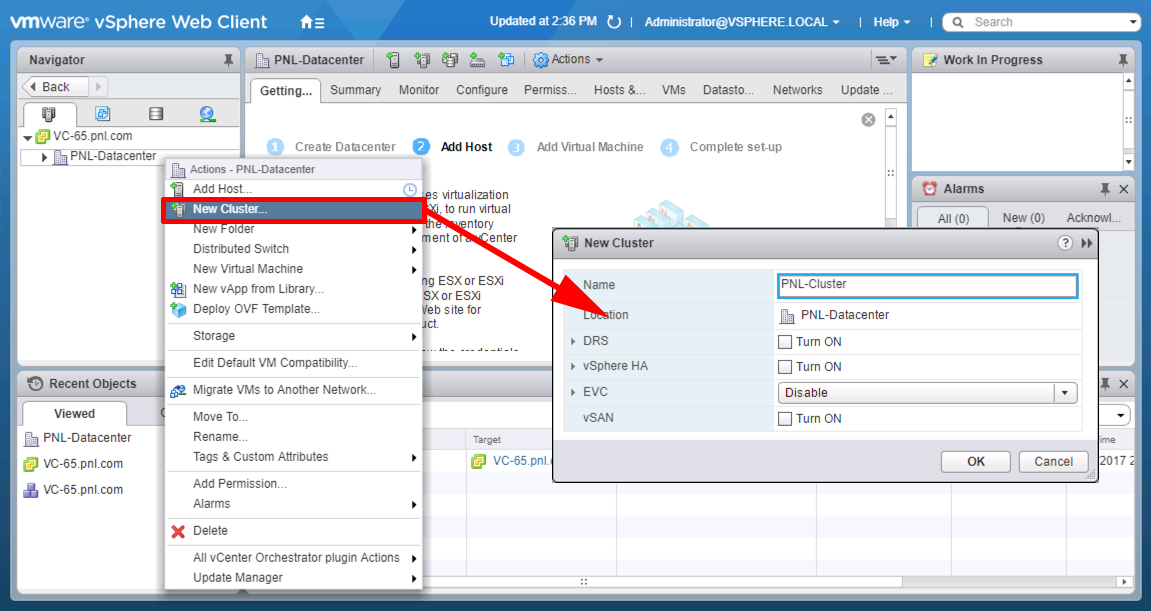The height and width of the screenshot is (611, 1151).
Task: Select Rename in context menu
Action: [x=294, y=437]
